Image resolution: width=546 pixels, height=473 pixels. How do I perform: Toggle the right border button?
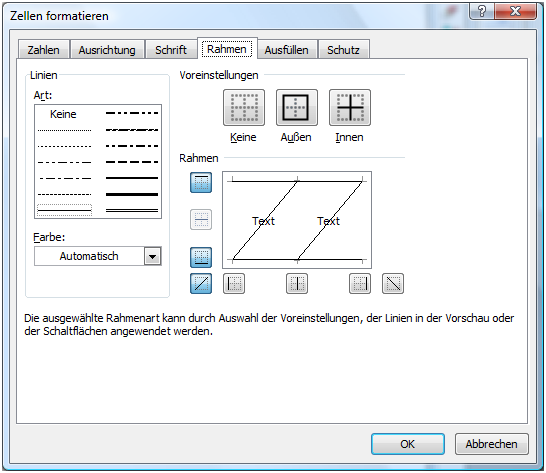(x=360, y=284)
